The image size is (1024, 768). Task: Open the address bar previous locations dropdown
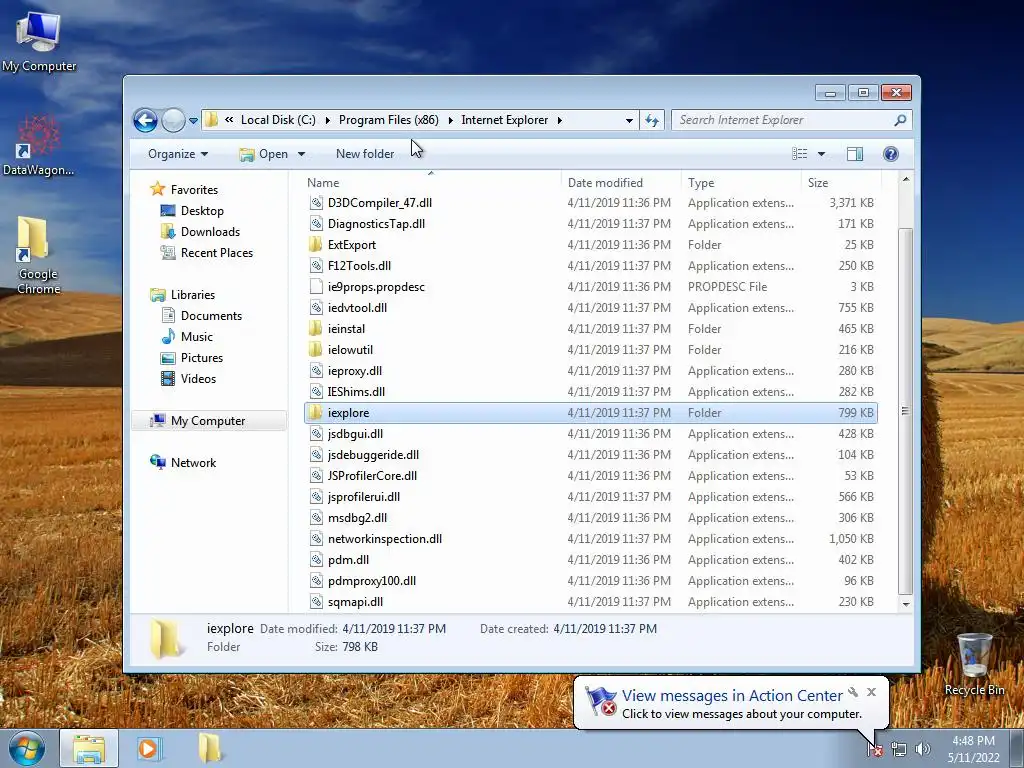tap(629, 120)
